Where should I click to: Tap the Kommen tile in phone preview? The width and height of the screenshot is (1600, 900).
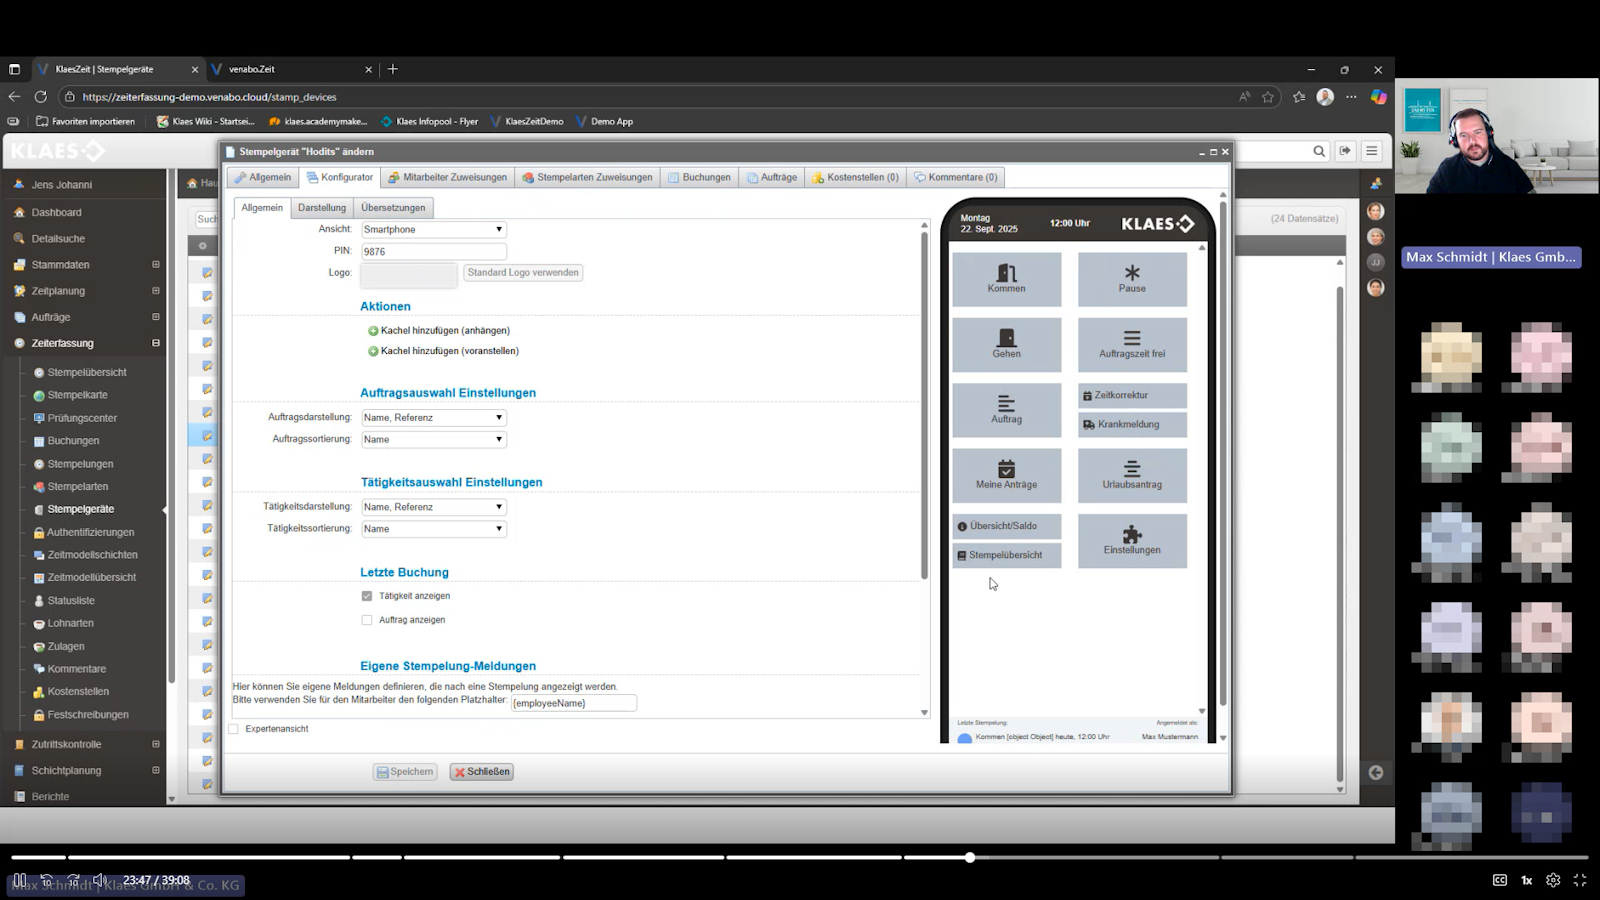click(1006, 279)
